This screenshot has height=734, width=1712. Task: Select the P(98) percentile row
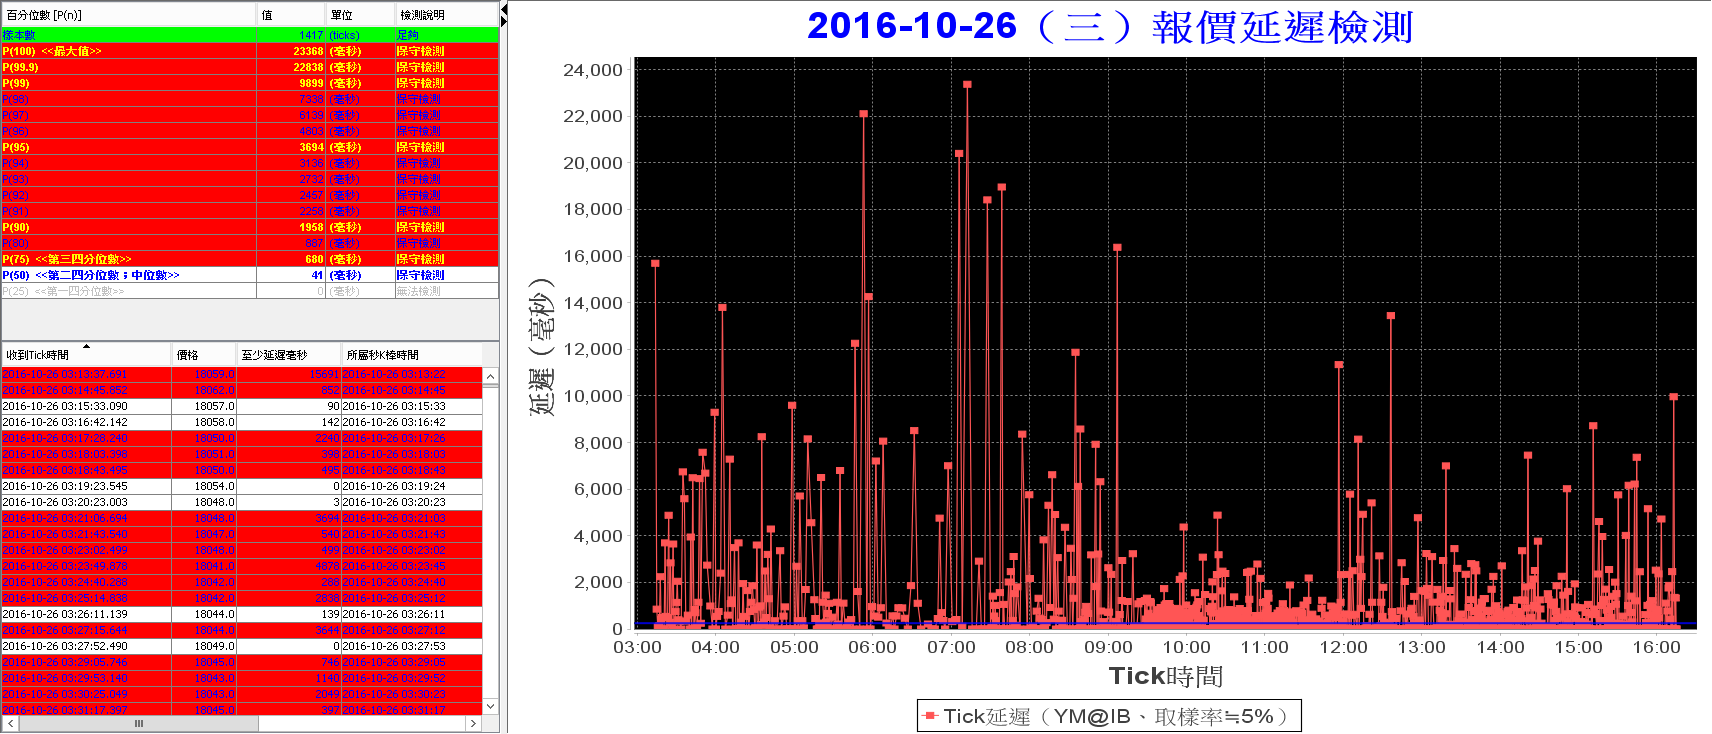(250, 99)
